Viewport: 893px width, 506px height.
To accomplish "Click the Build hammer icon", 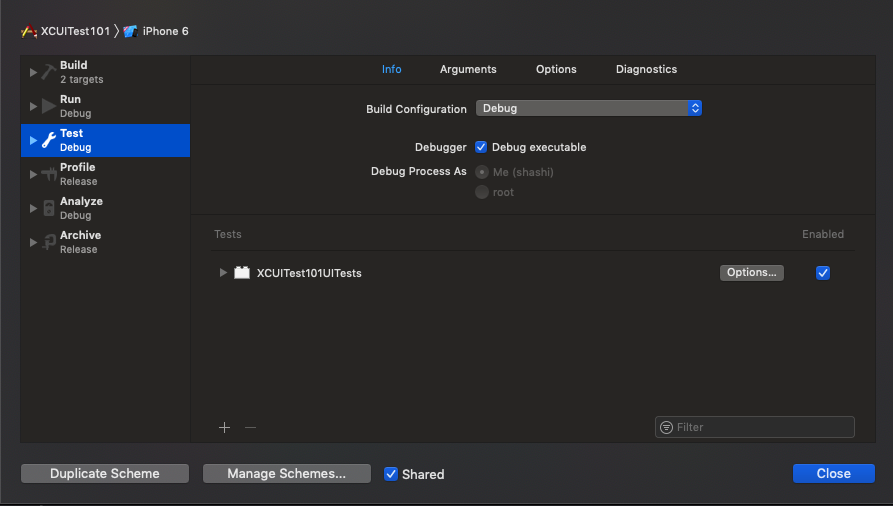I will pyautogui.click(x=49, y=72).
